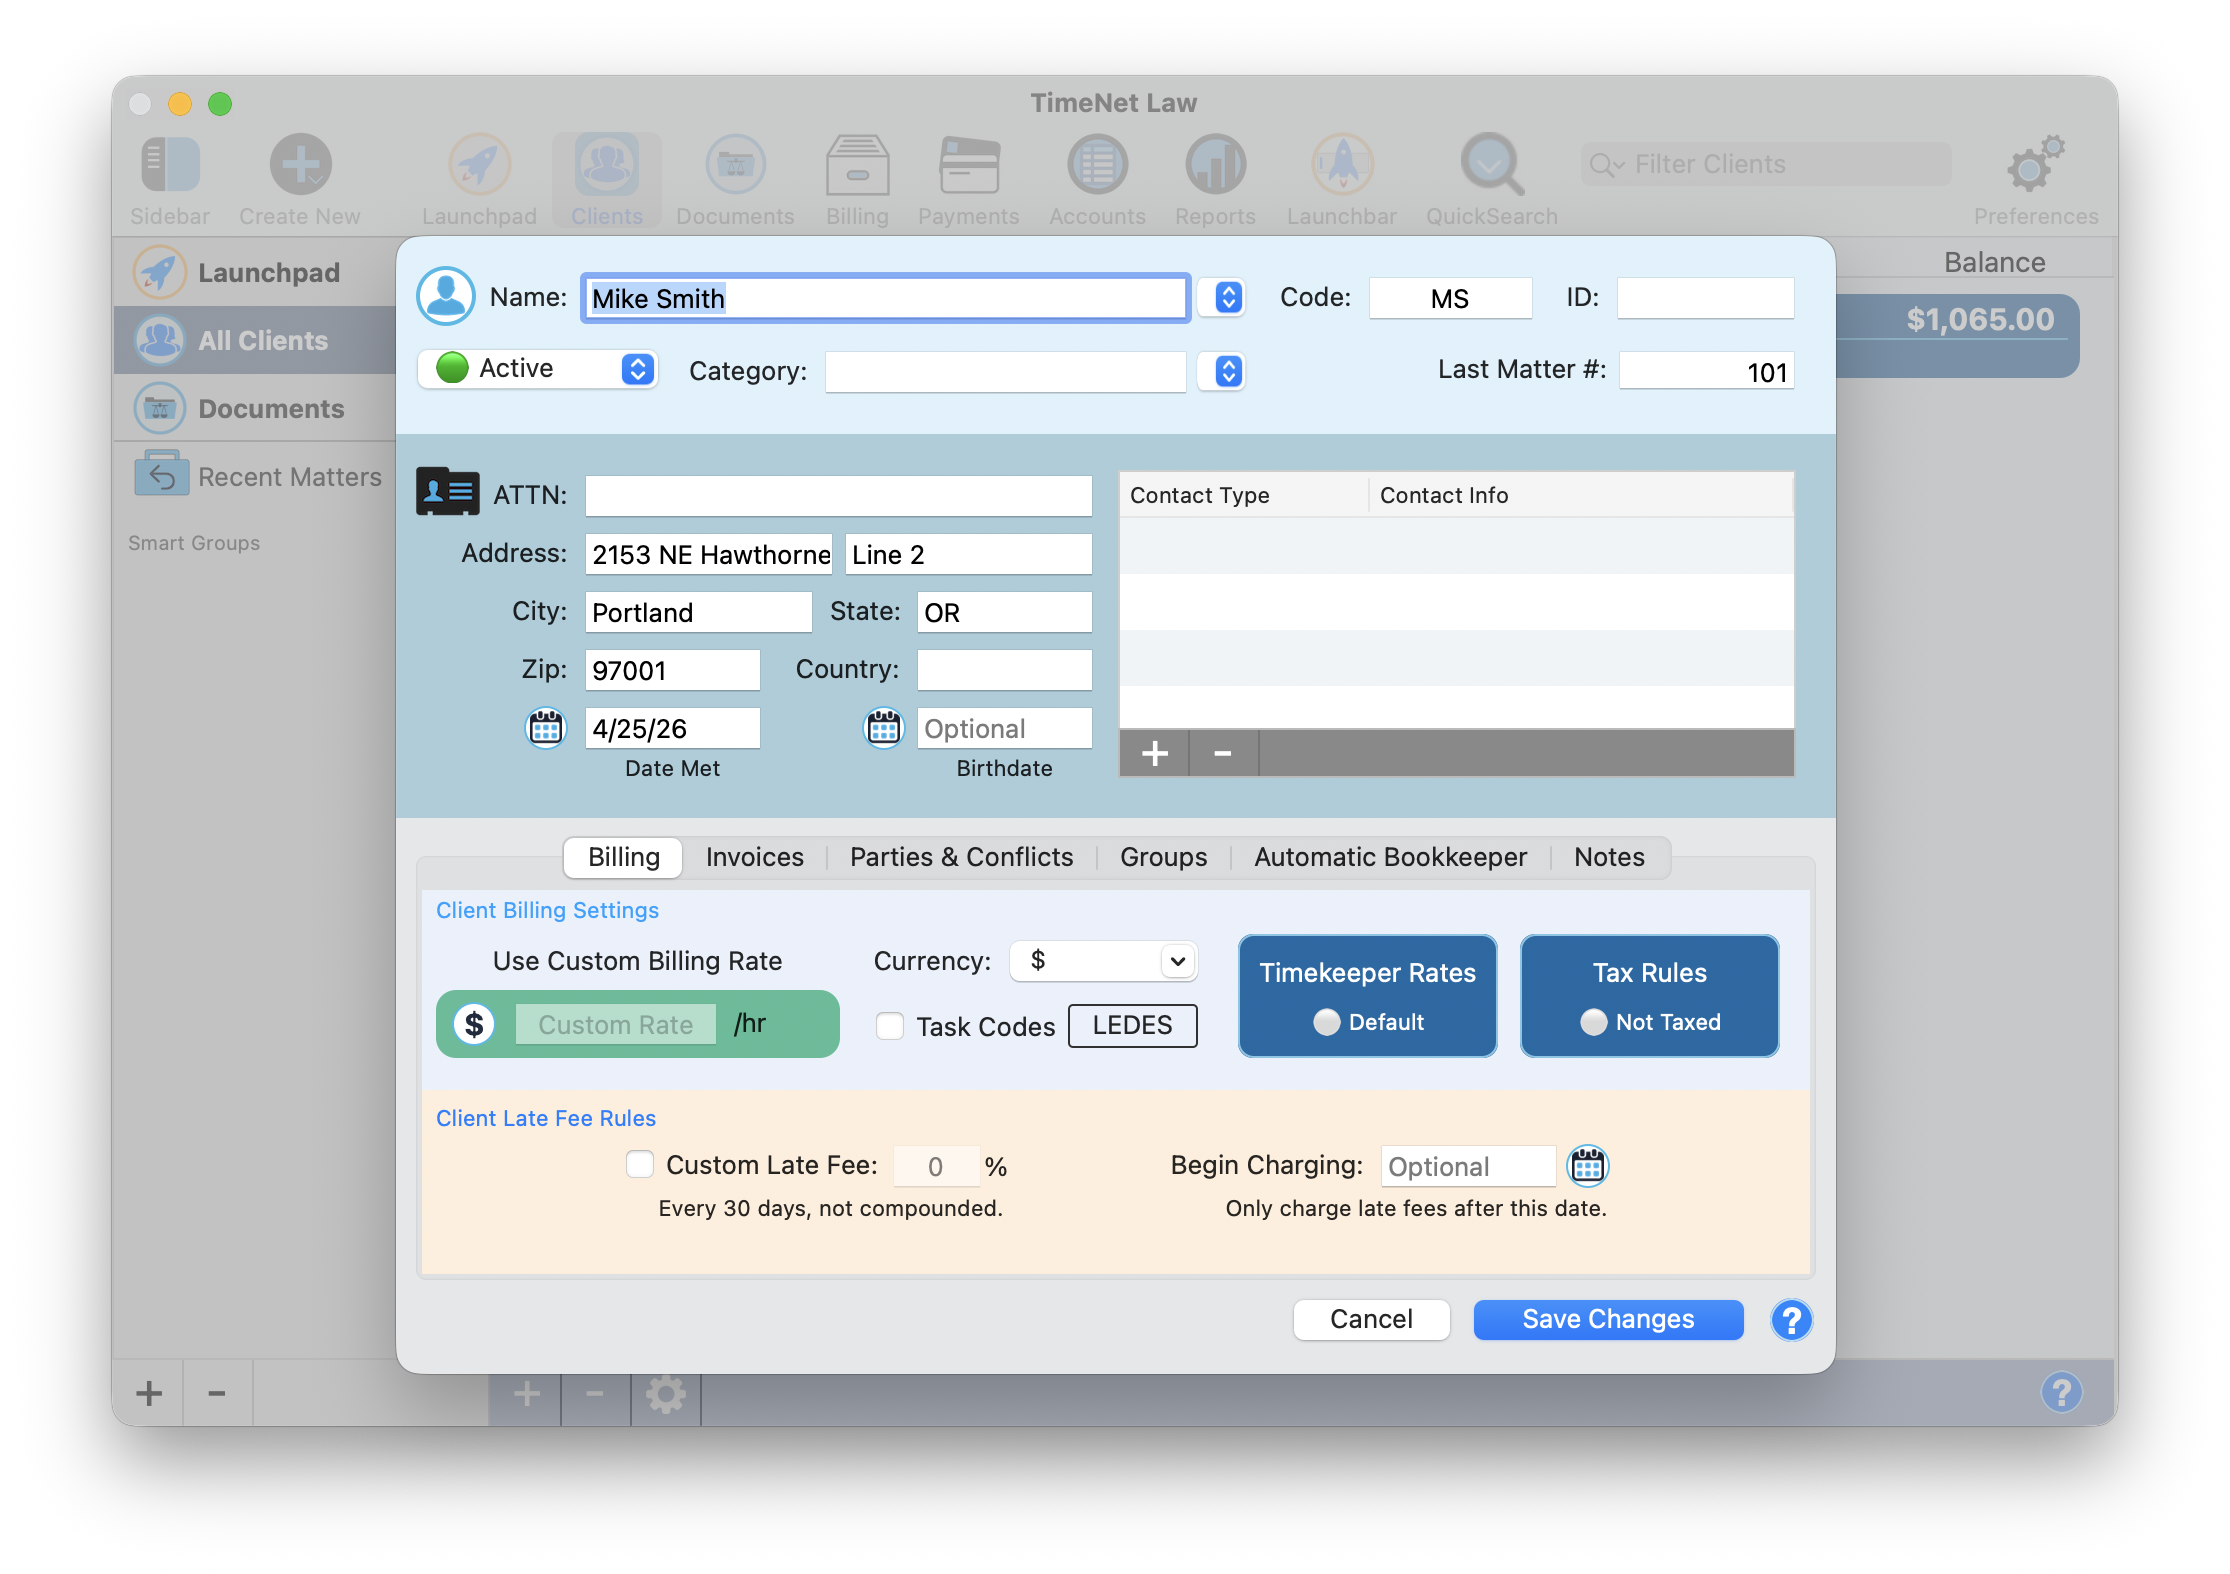Open QuickSearch from the toolbar
This screenshot has width=2230, height=1574.
tap(1491, 165)
